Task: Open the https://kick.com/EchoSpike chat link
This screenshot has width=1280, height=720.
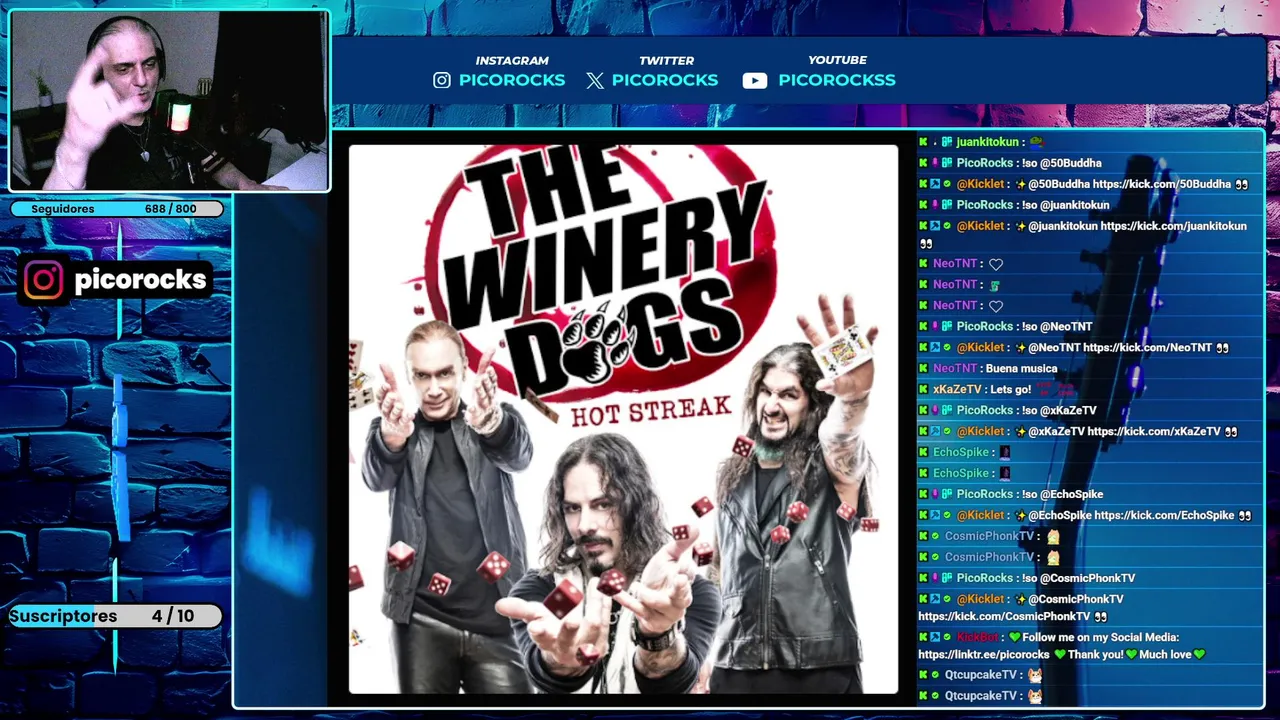Action: (x=1164, y=516)
